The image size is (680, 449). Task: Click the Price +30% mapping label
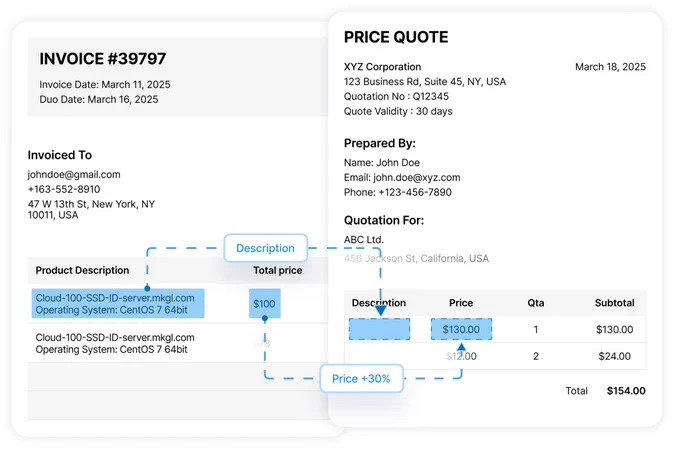(x=361, y=379)
